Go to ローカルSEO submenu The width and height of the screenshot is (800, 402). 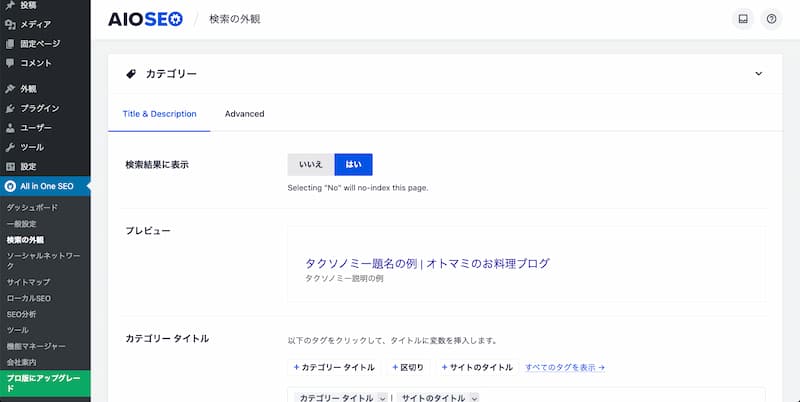coord(29,298)
